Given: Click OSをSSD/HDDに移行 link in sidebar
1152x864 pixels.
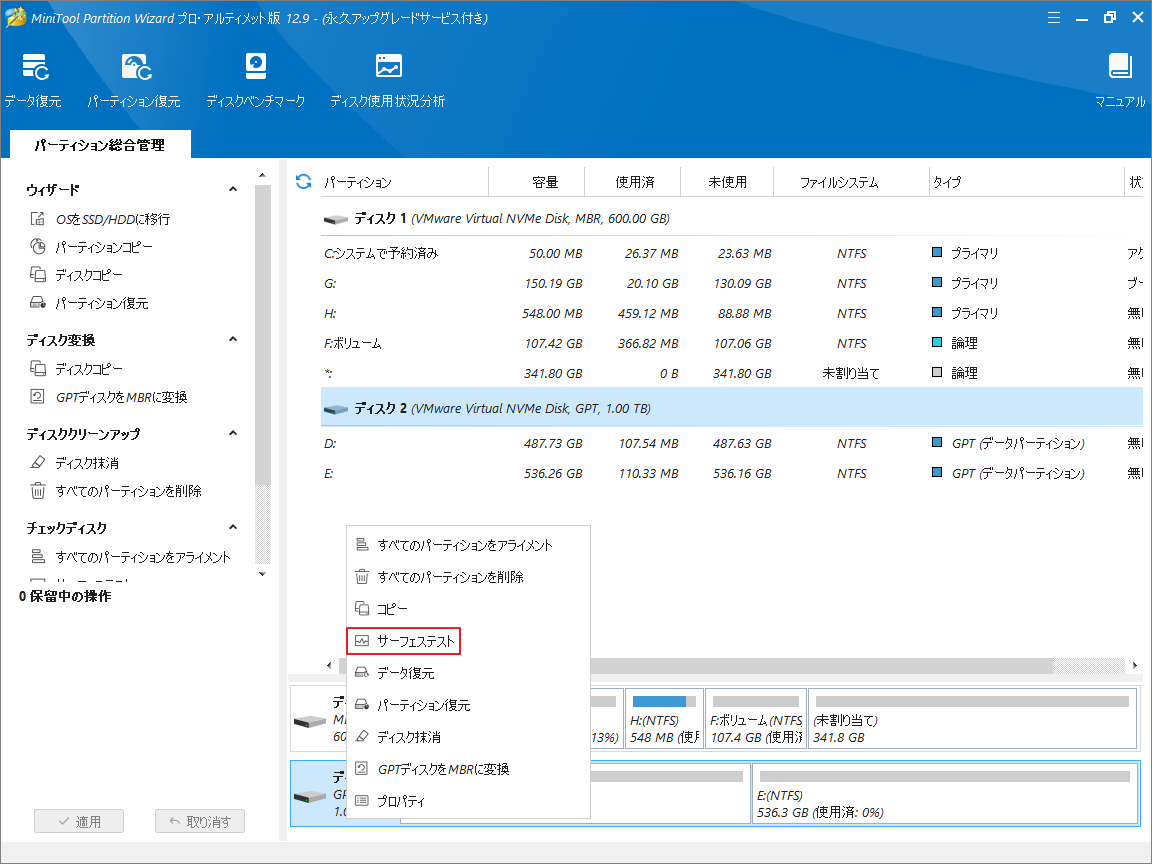Looking at the screenshot, I should click(113, 219).
